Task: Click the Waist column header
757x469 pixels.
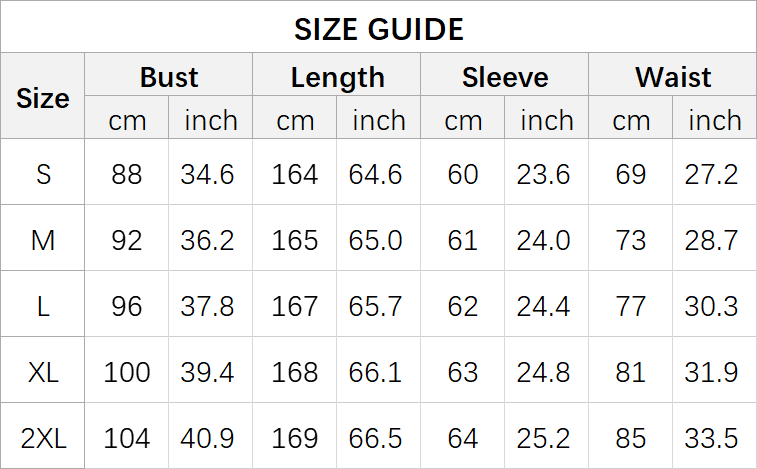Action: pos(673,77)
